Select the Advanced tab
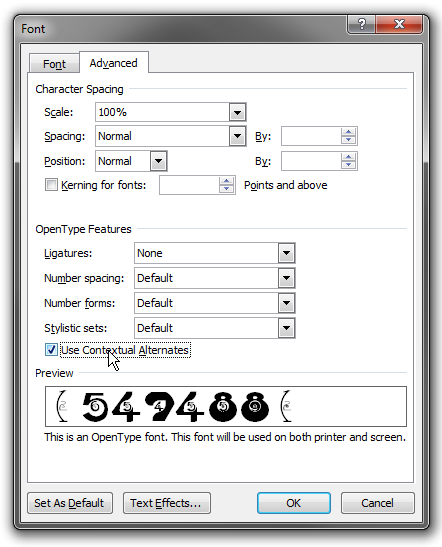The width and height of the screenshot is (442, 547). [114, 63]
